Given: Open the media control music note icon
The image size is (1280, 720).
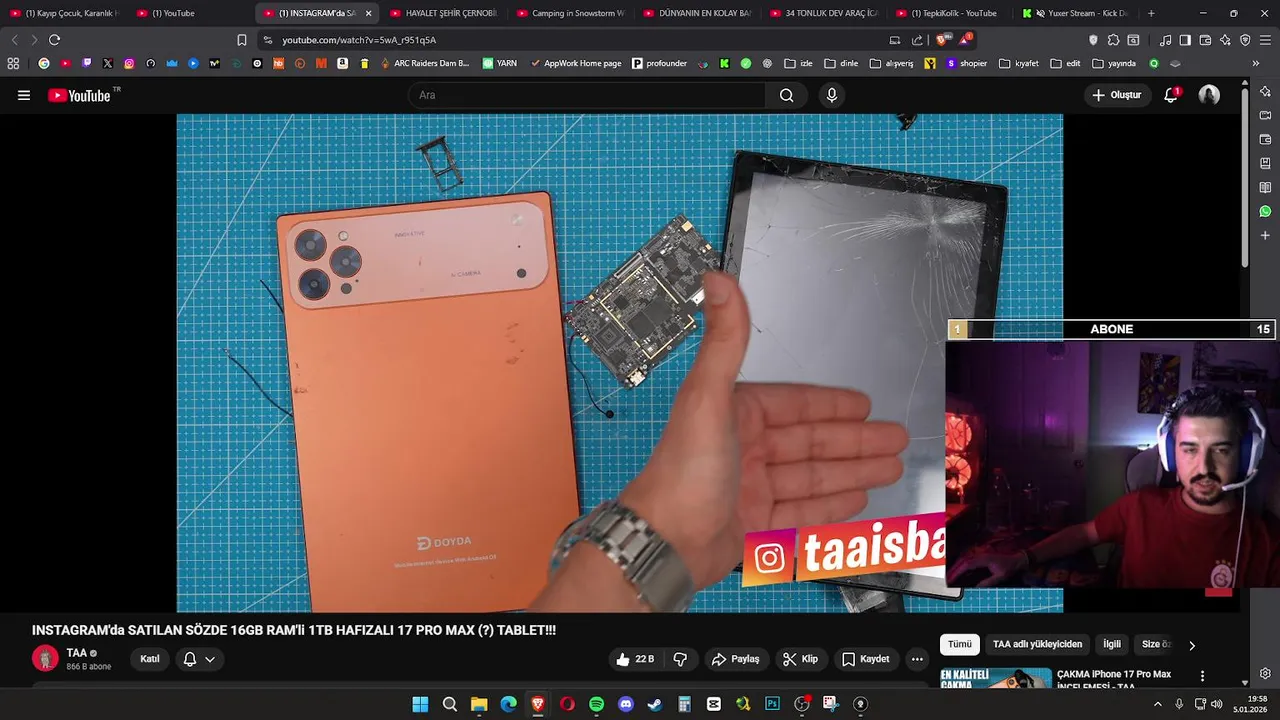Looking at the screenshot, I should pos(1165,40).
